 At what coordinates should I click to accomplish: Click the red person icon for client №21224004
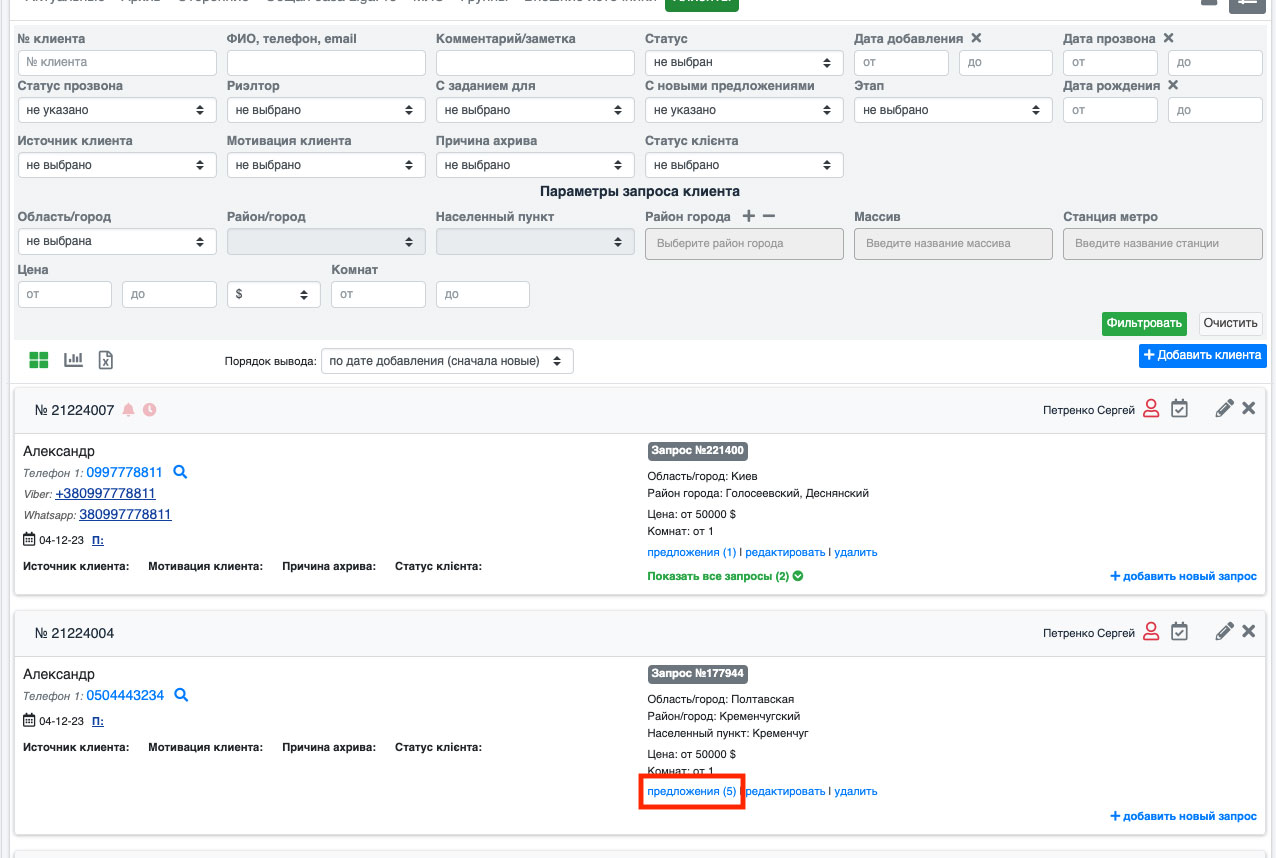point(1151,632)
